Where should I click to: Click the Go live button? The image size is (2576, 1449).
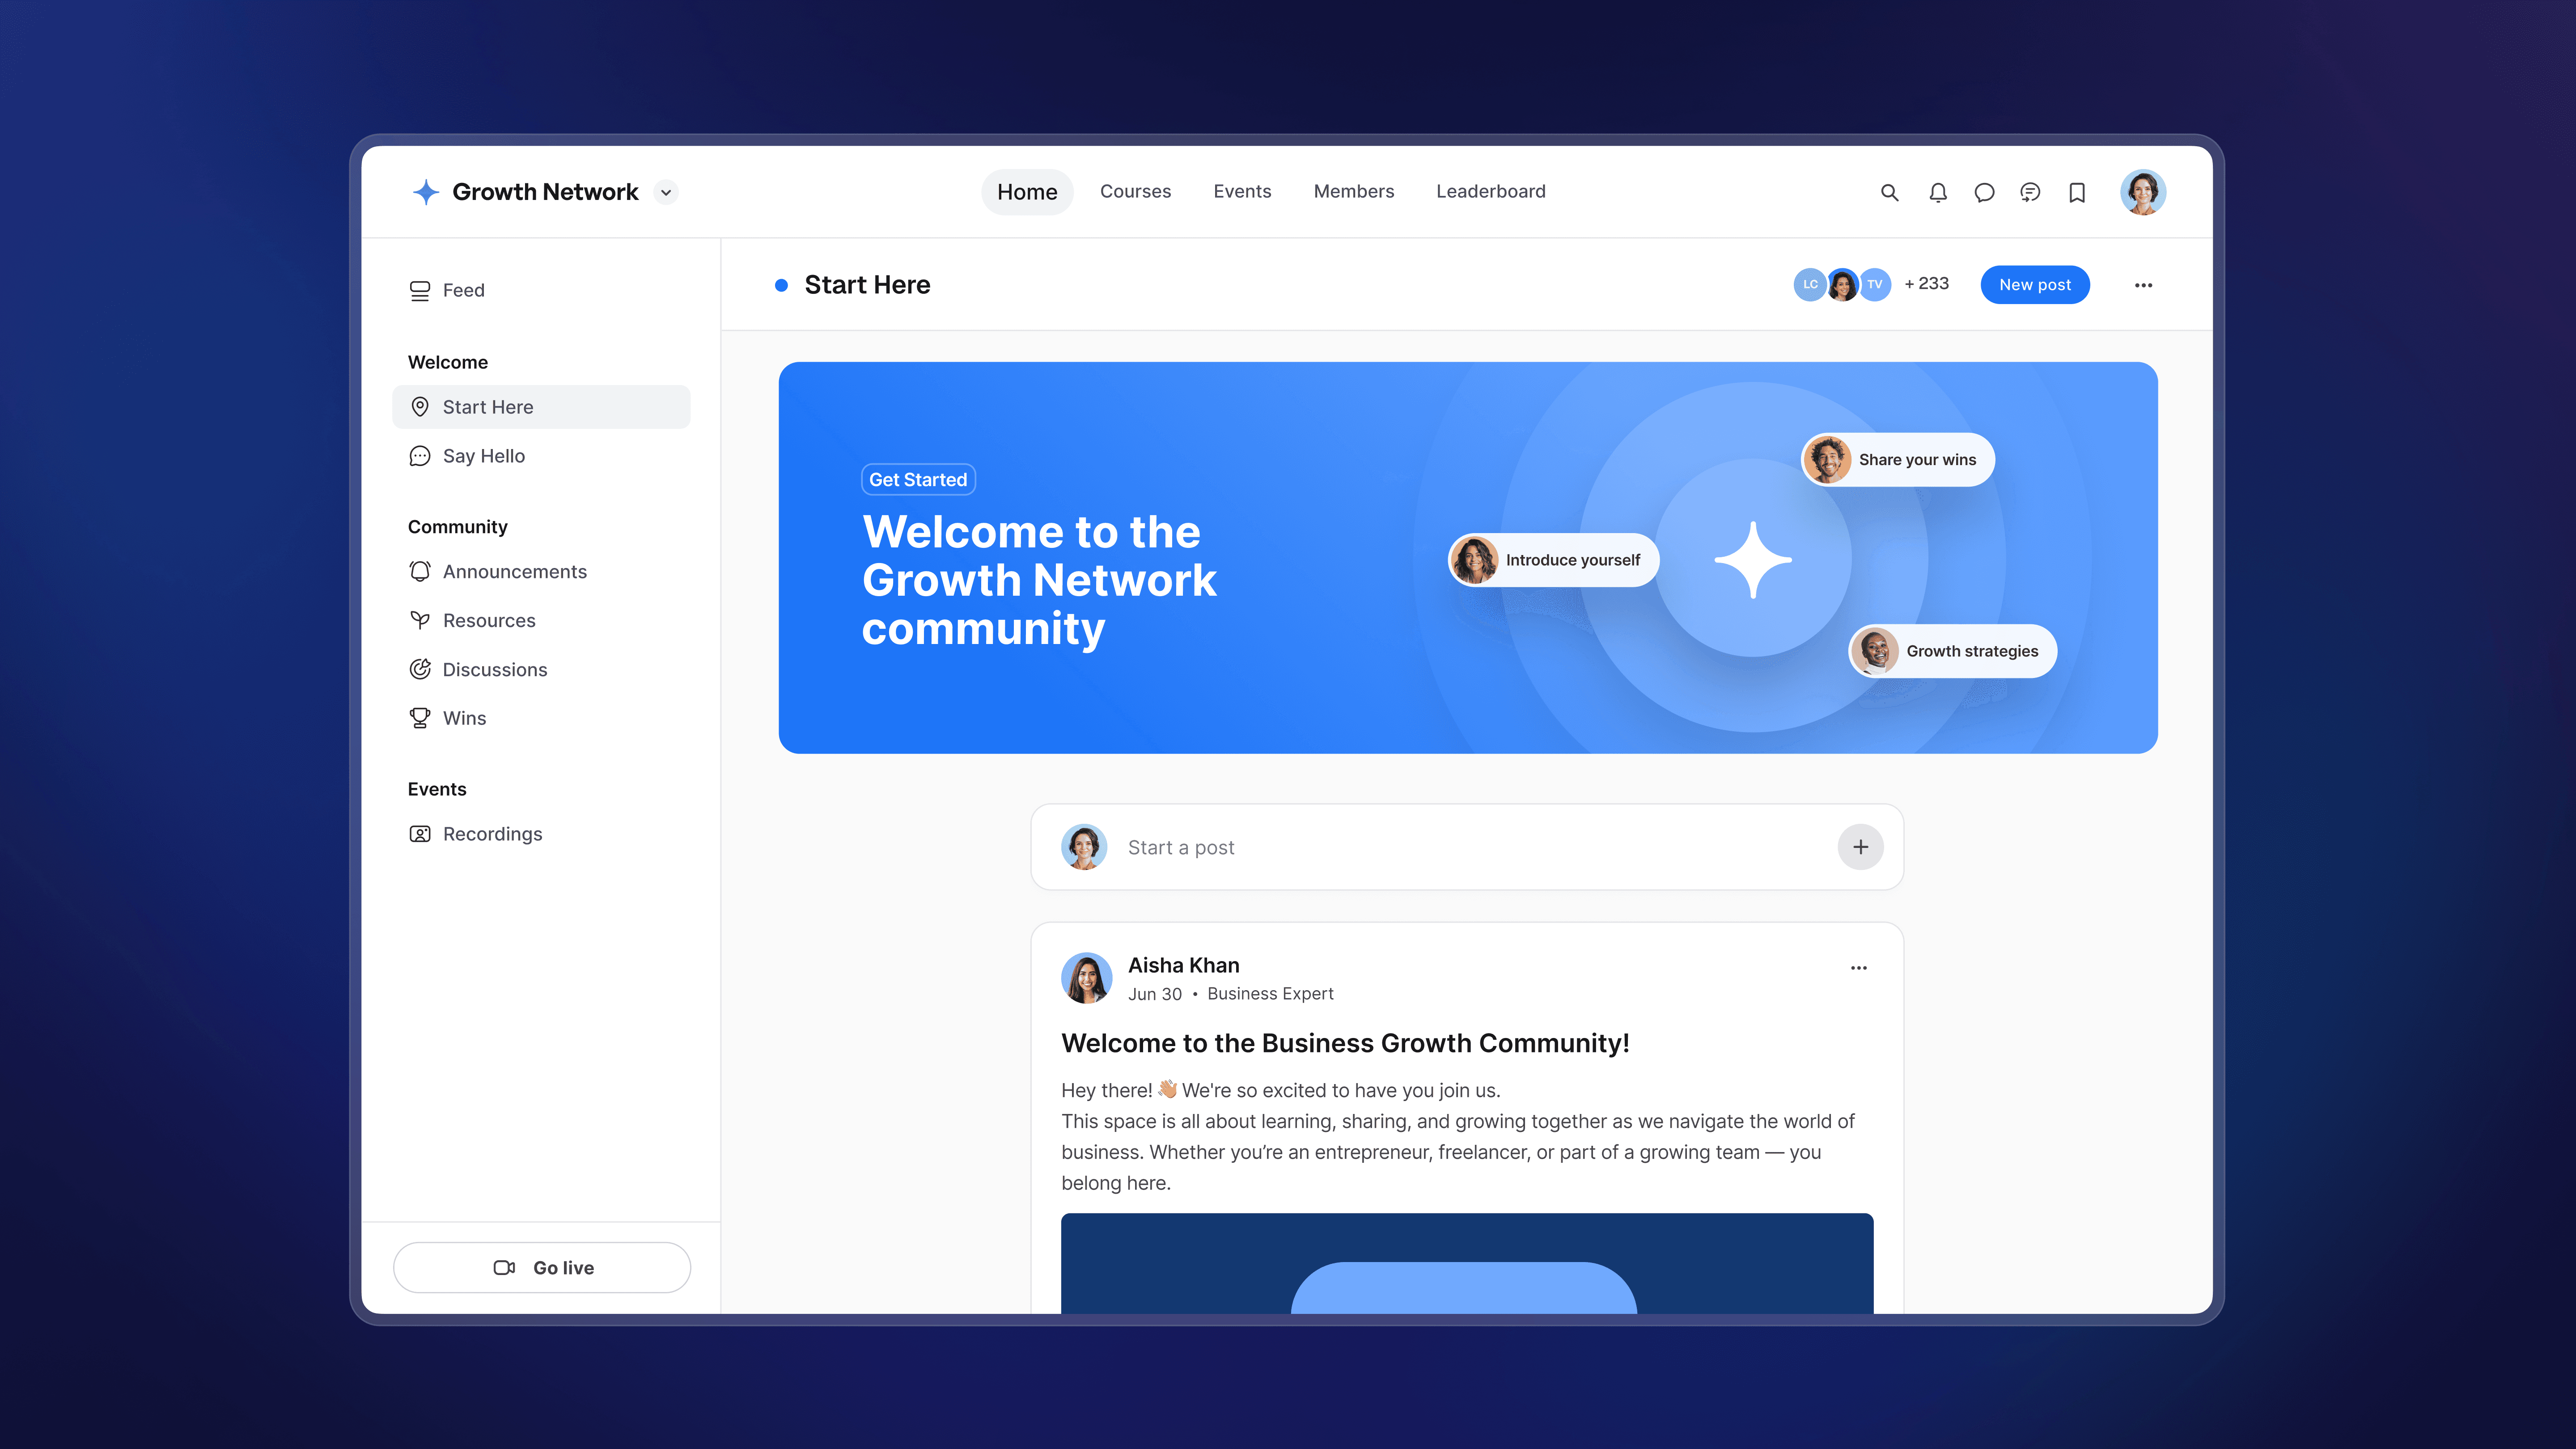[541, 1267]
